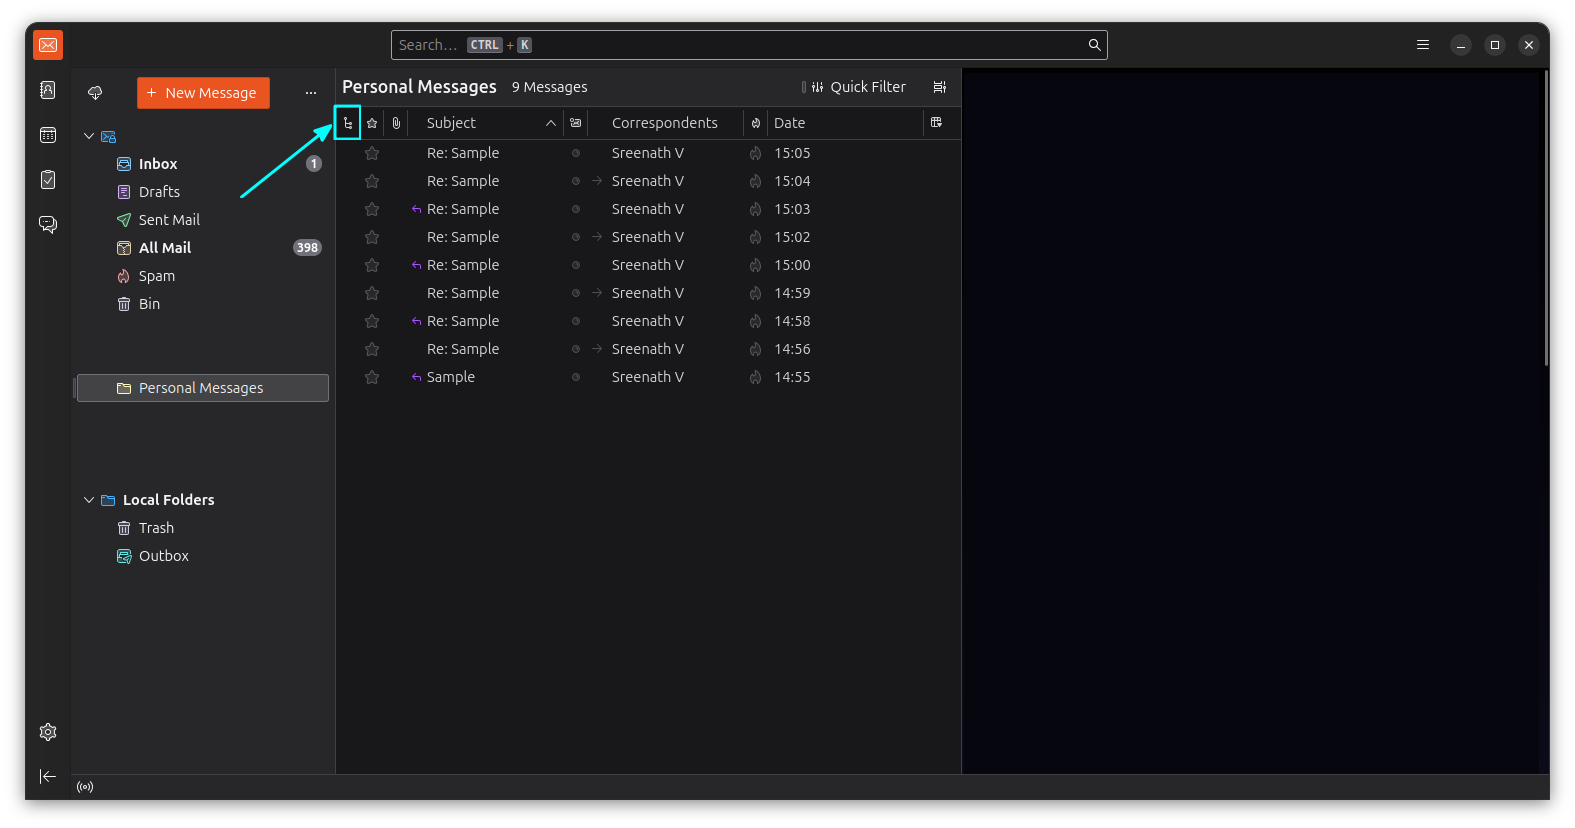
Task: Open the column picker in message list
Action: 936,123
